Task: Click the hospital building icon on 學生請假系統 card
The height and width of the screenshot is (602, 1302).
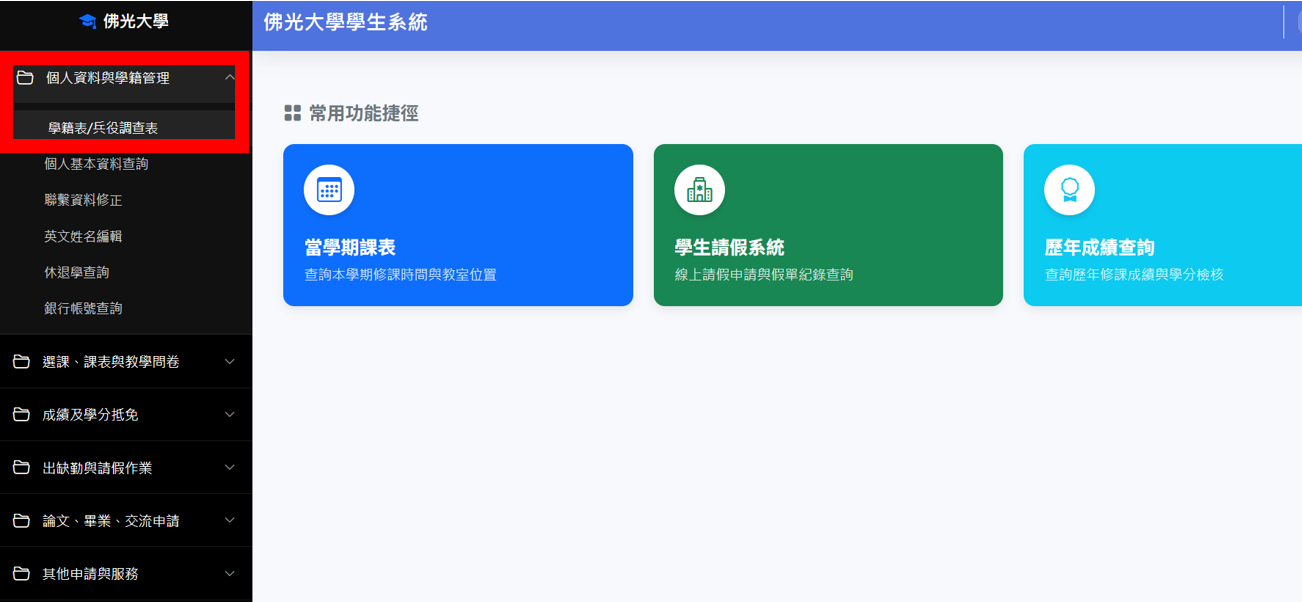Action: pyautogui.click(x=700, y=190)
